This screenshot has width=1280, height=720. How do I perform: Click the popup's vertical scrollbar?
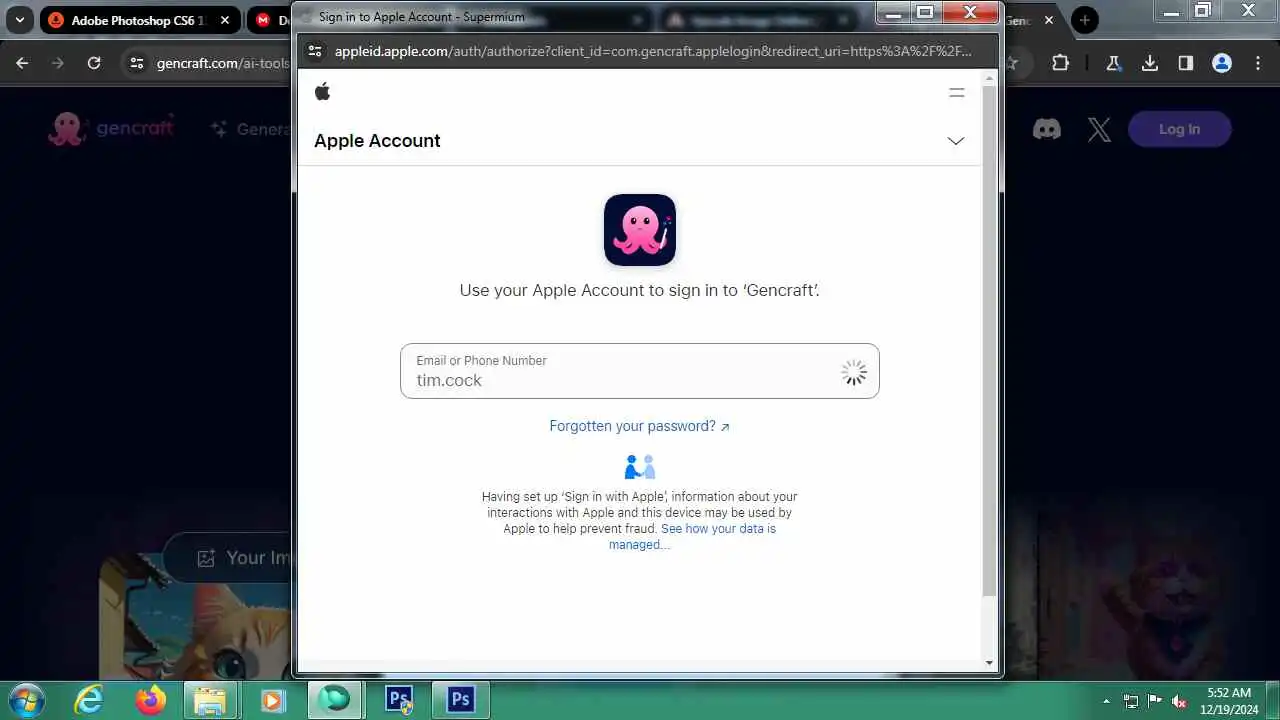coord(989,340)
